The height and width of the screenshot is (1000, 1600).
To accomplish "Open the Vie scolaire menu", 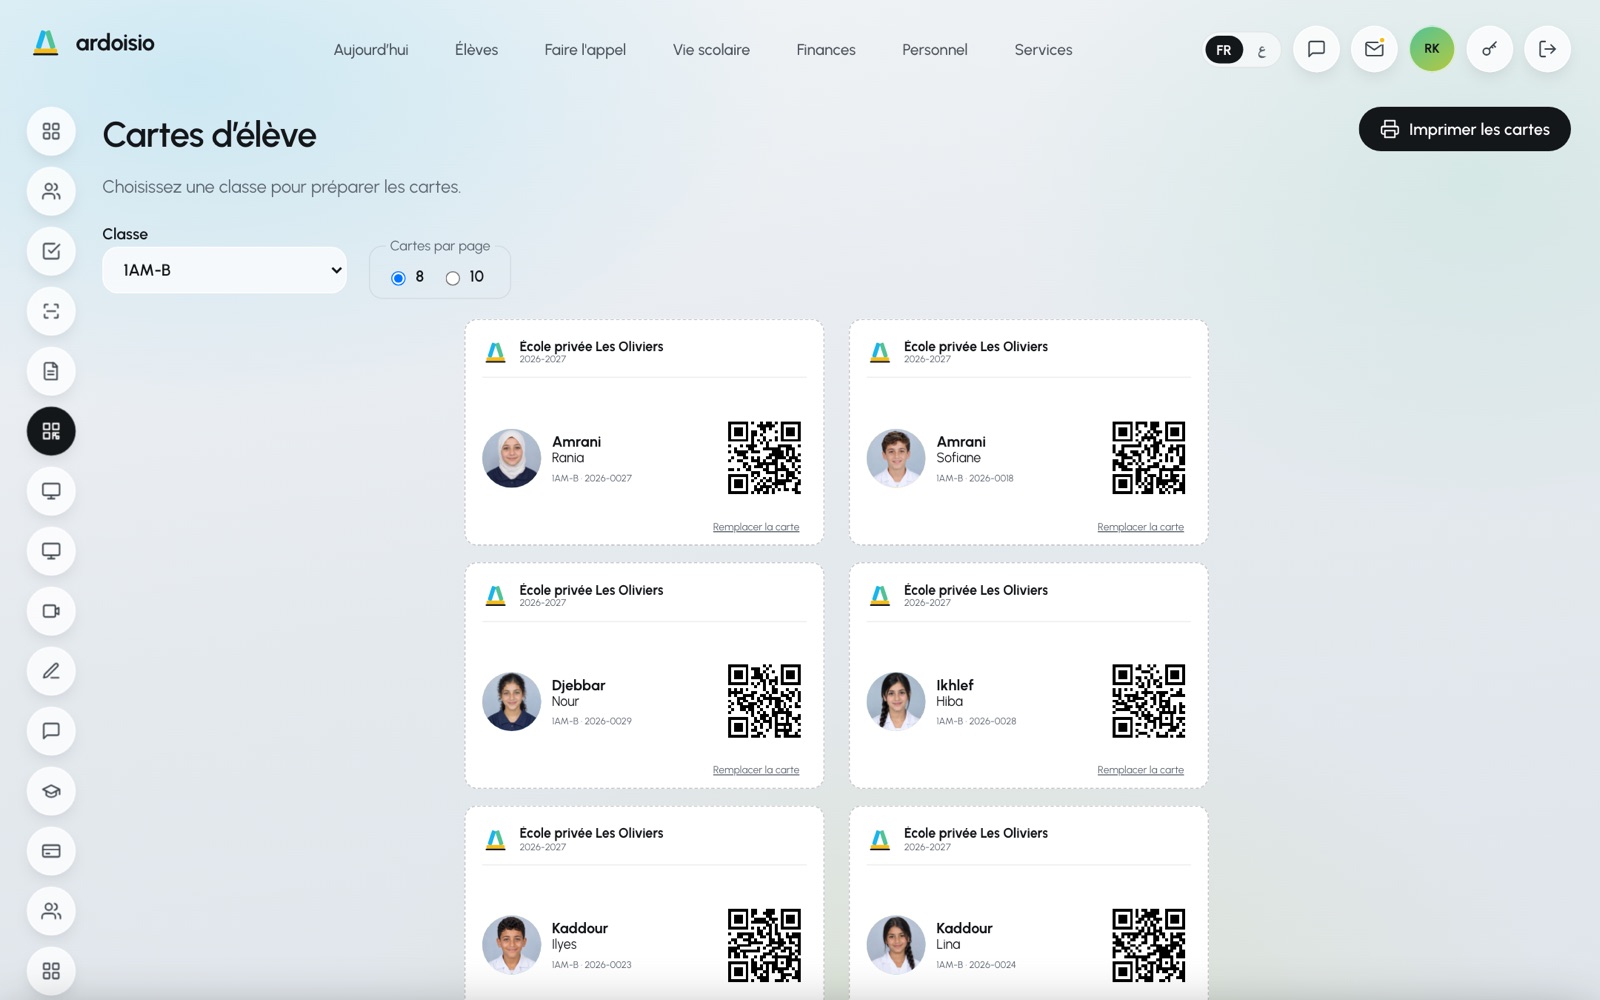I will coord(711,50).
